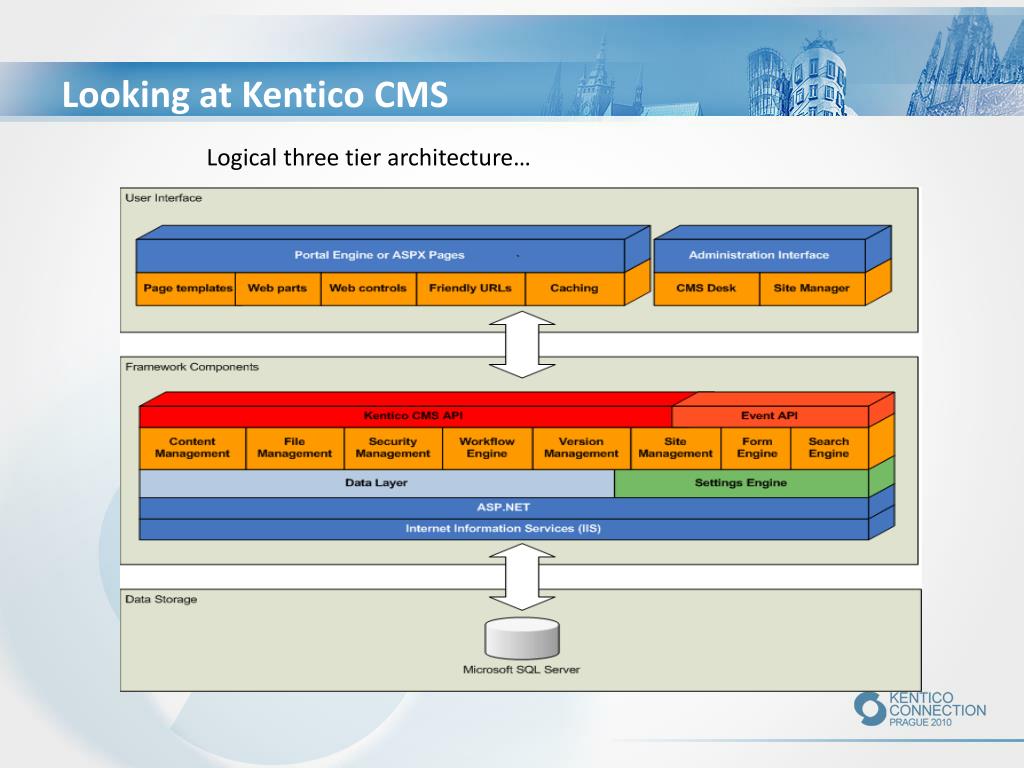
Task: Click the File Management box
Action: [295, 448]
